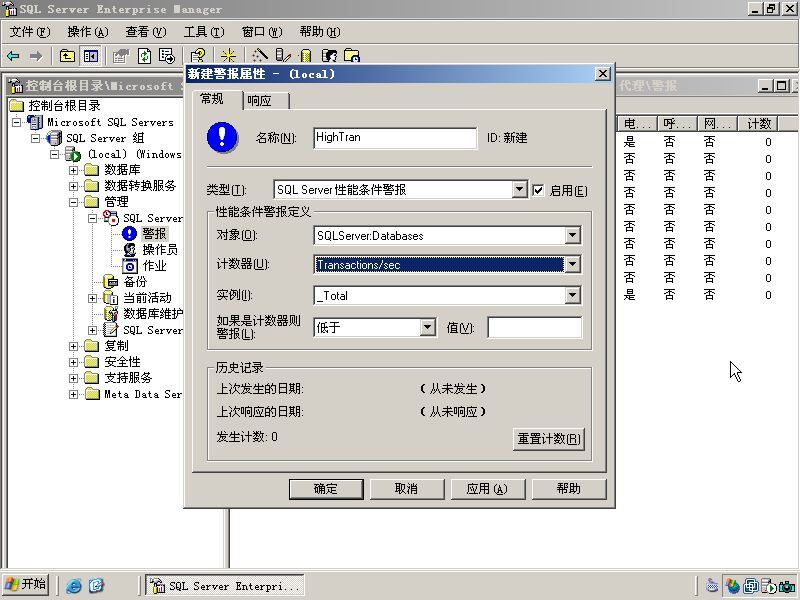Viewport: 800px width, 600px height.
Task: Expand the 支持服务 tree node
Action: coord(73,378)
